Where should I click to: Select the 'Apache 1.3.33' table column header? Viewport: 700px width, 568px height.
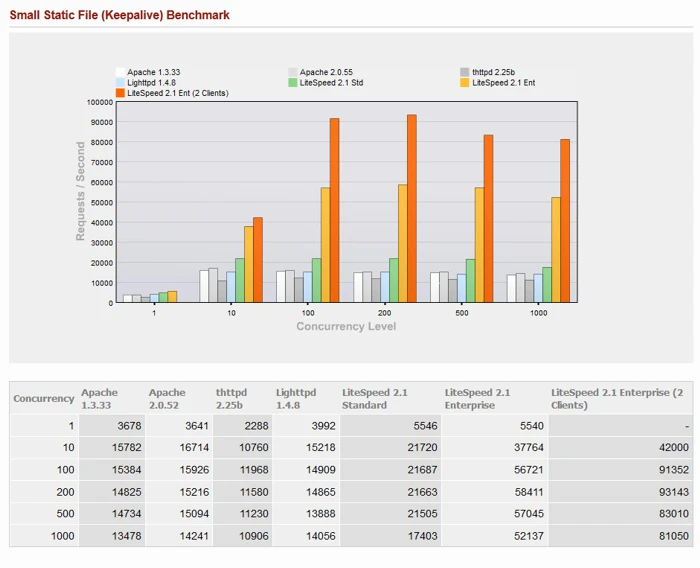[100, 399]
